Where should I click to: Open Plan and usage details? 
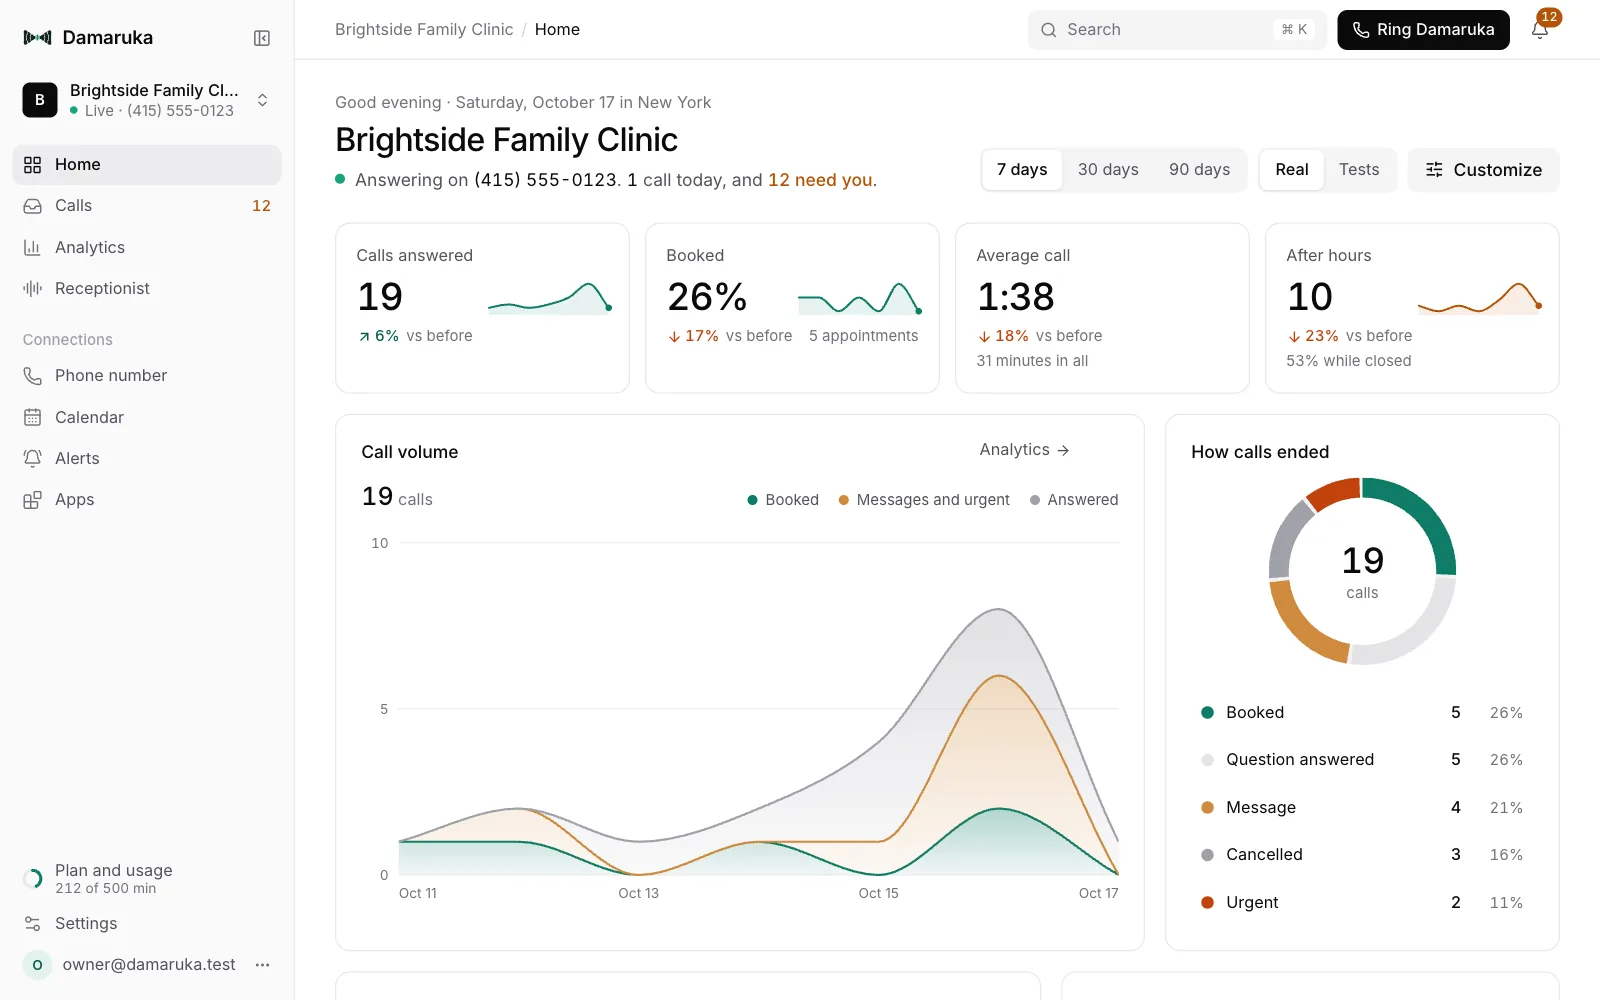point(147,879)
